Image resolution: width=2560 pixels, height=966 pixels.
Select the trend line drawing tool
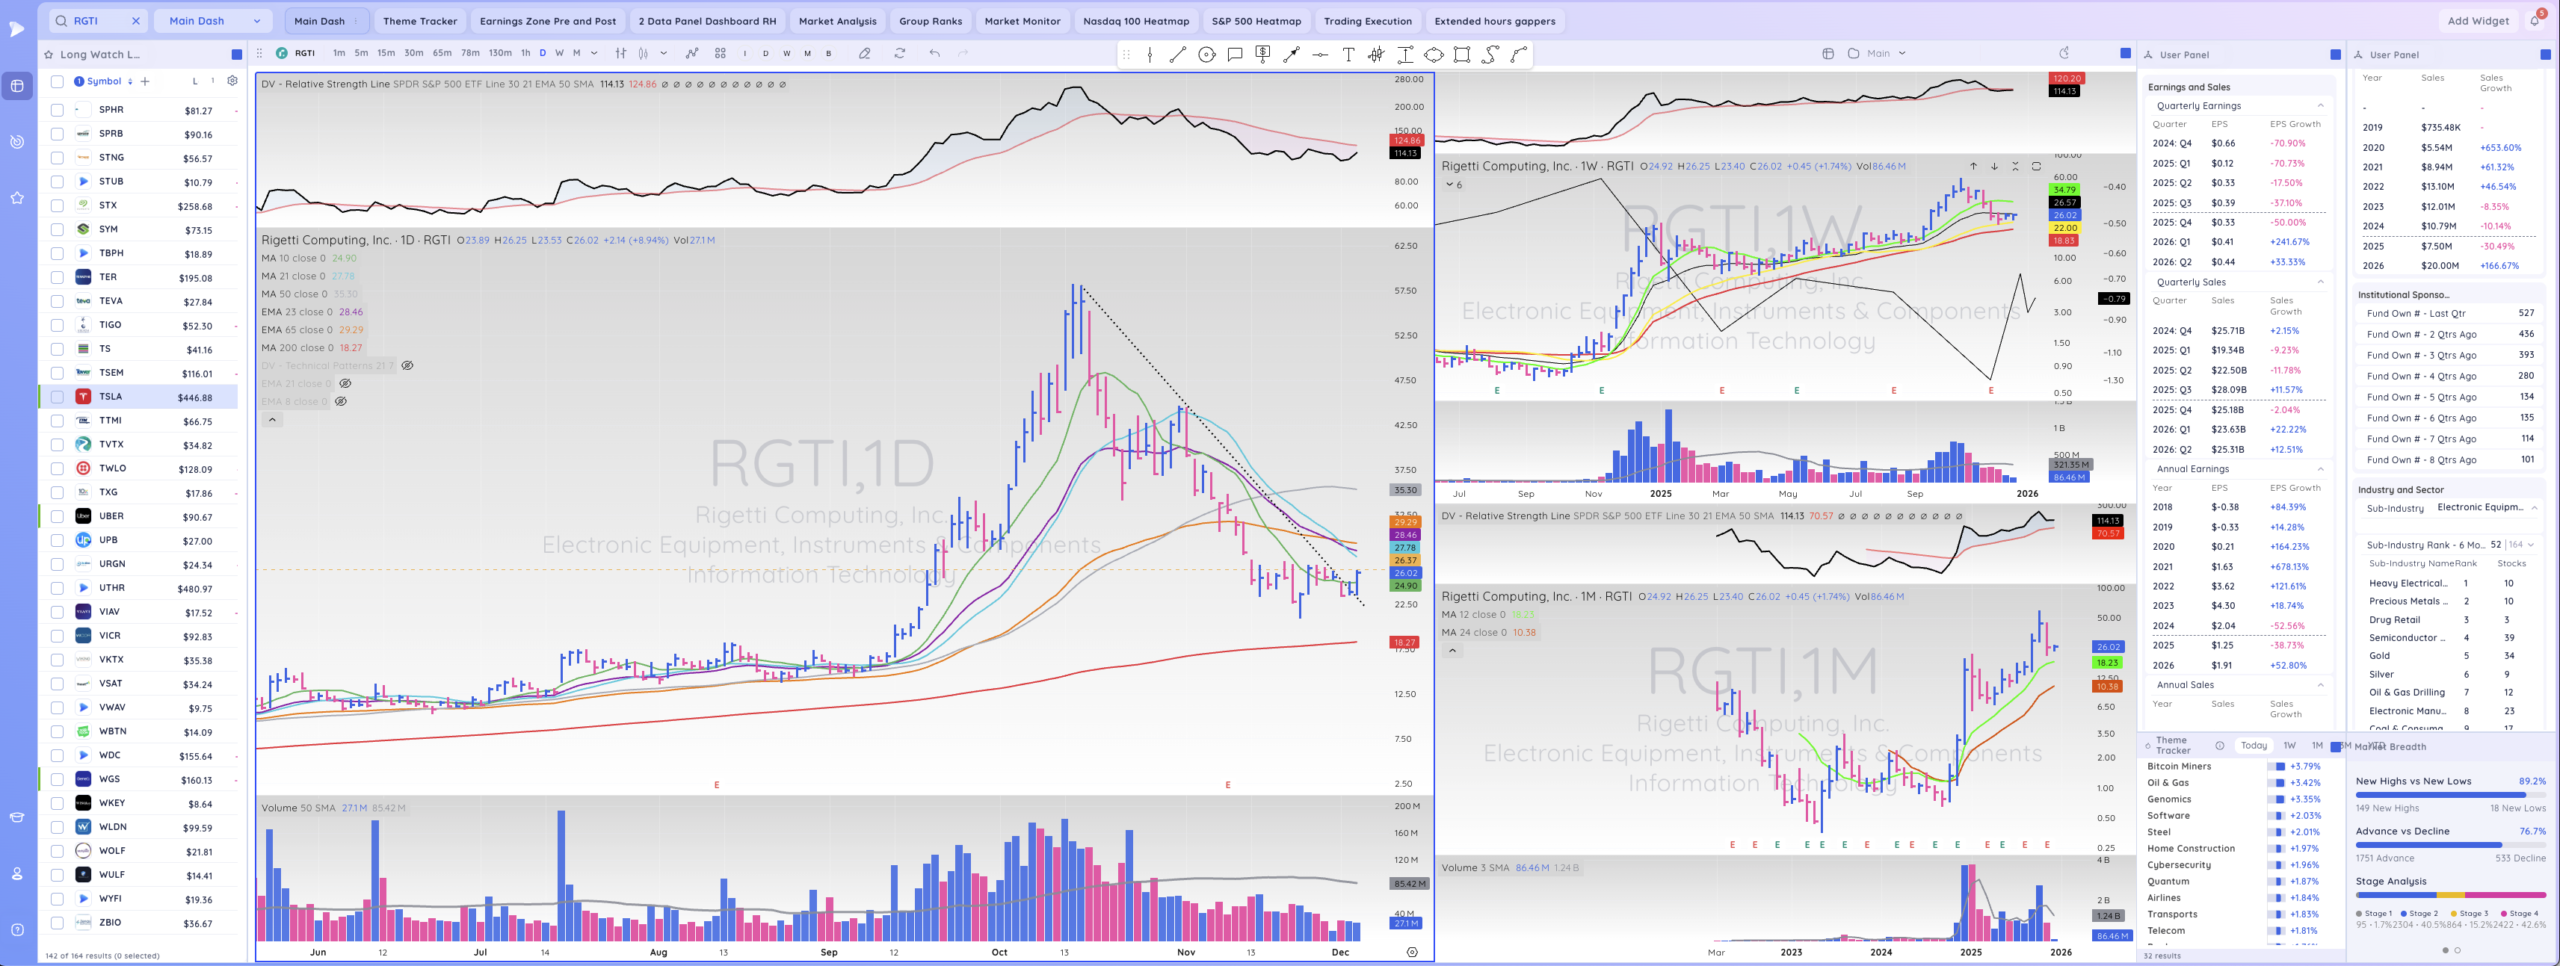(1177, 54)
